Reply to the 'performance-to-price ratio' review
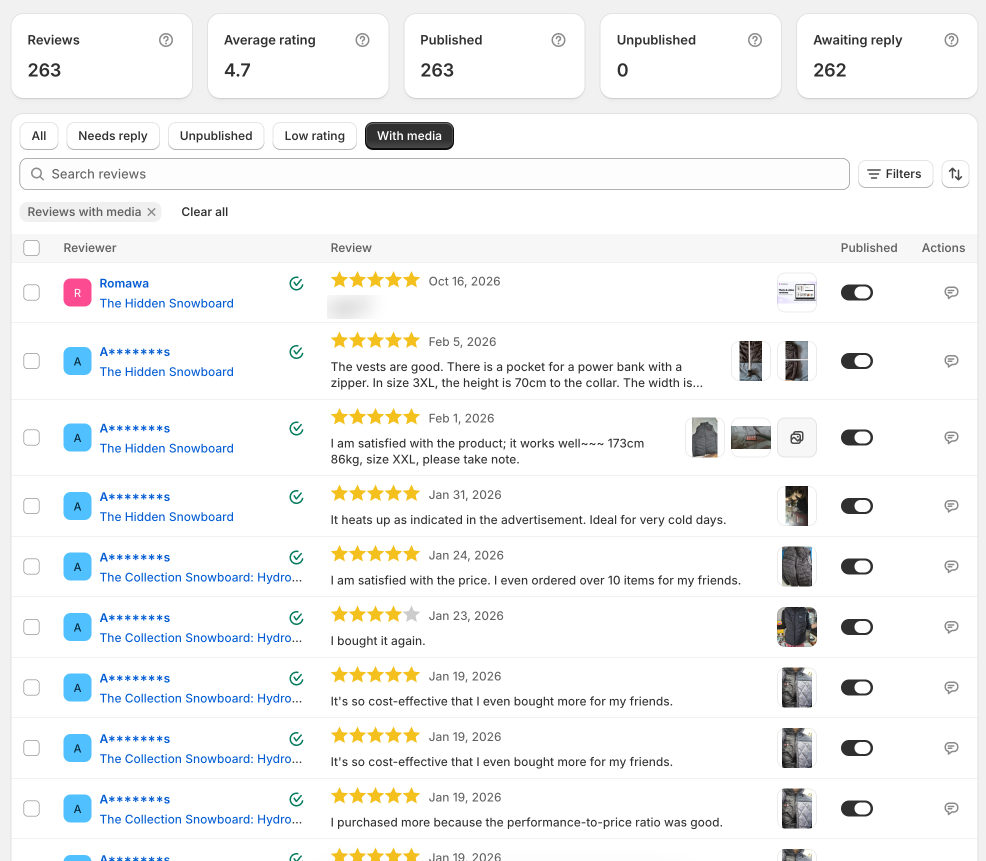 (951, 809)
